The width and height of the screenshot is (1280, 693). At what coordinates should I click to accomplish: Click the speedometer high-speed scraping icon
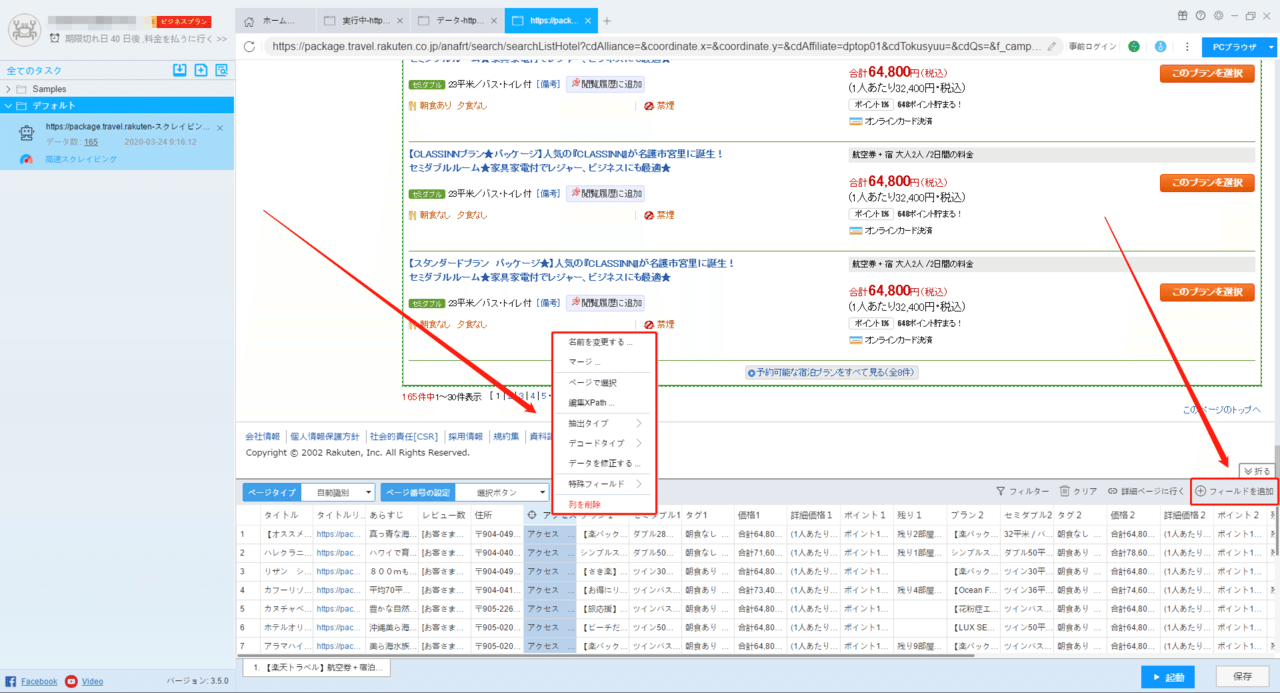point(27,159)
